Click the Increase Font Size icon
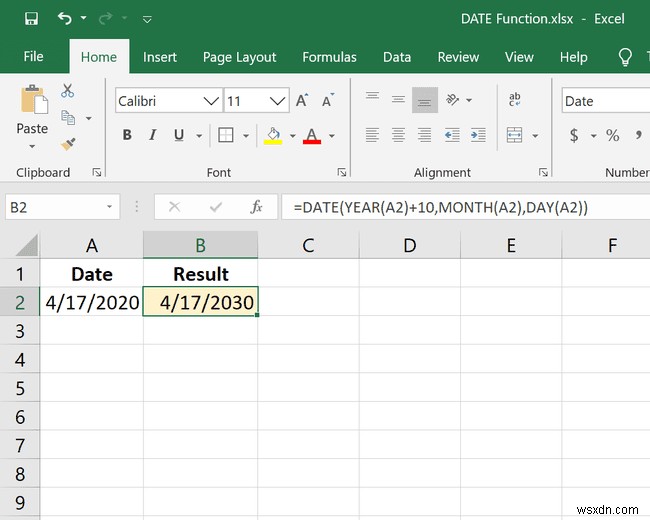 click(302, 100)
